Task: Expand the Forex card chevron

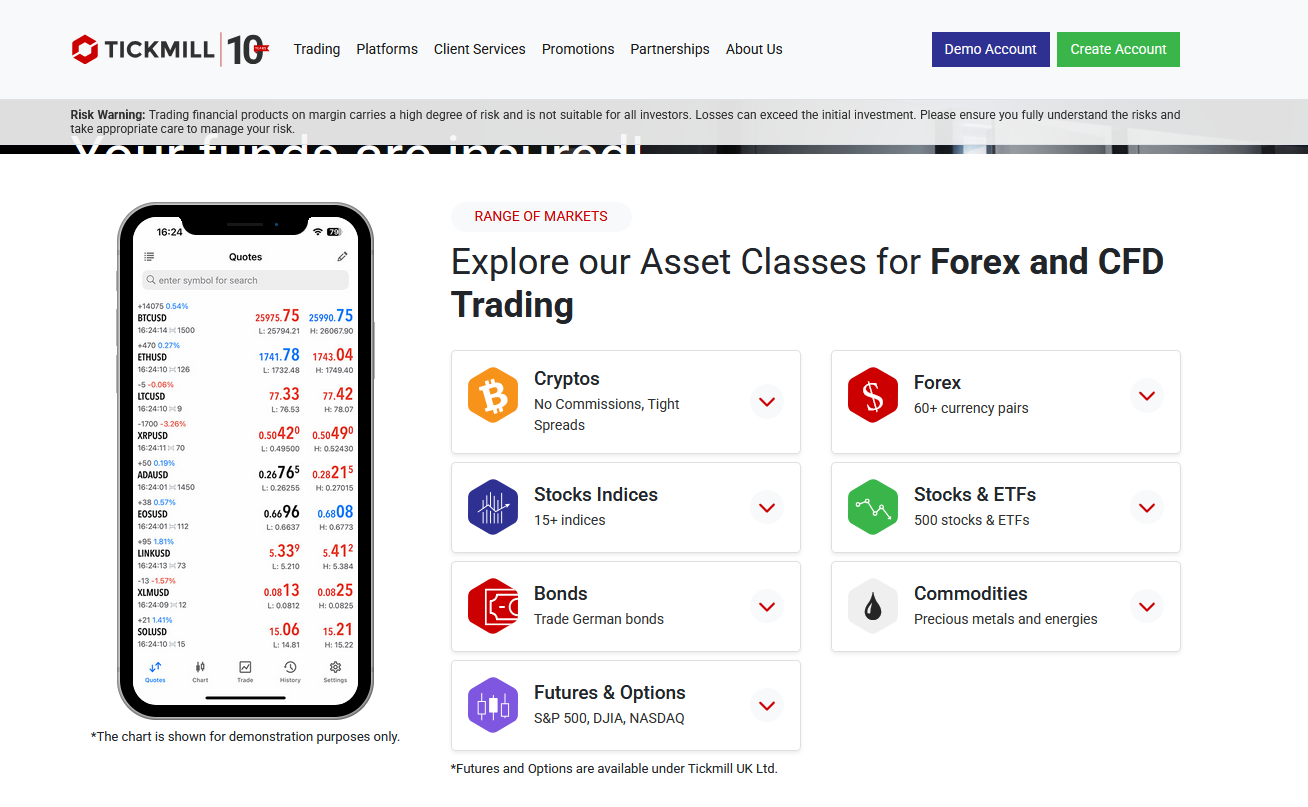Action: tap(1147, 396)
